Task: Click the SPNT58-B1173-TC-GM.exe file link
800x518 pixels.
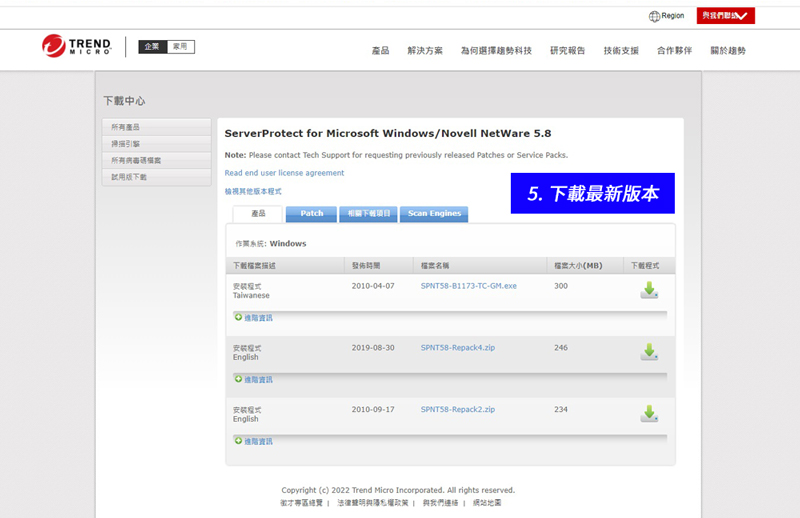Action: pyautogui.click(x=468, y=286)
